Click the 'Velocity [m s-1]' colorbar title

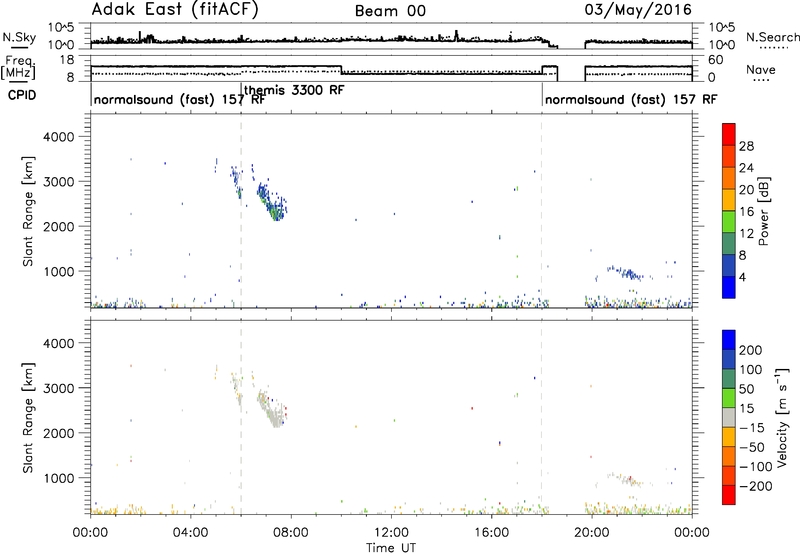(x=782, y=417)
